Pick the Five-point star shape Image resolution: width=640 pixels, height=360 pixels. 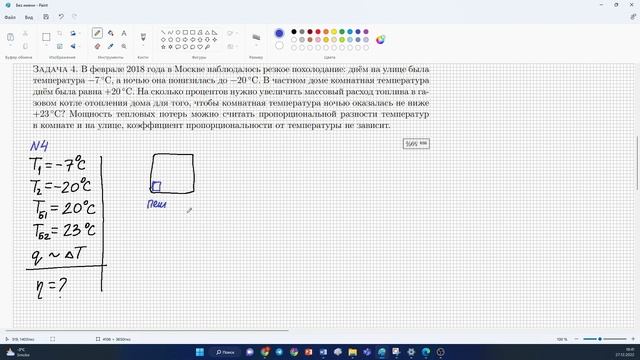(x=163, y=47)
